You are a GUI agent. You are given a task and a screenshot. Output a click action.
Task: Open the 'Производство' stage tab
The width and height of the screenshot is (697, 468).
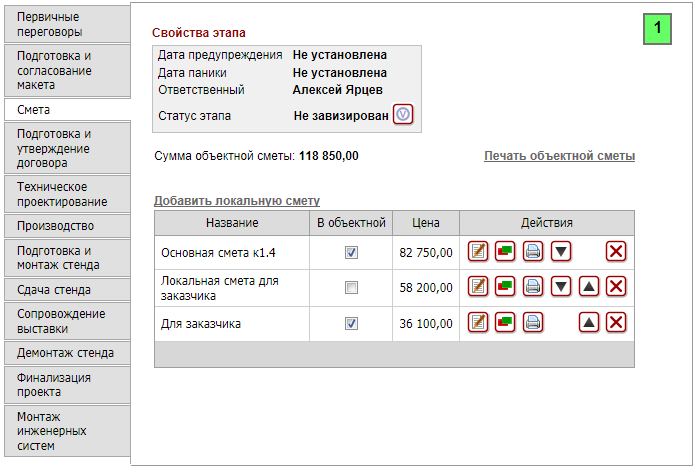click(x=65, y=226)
